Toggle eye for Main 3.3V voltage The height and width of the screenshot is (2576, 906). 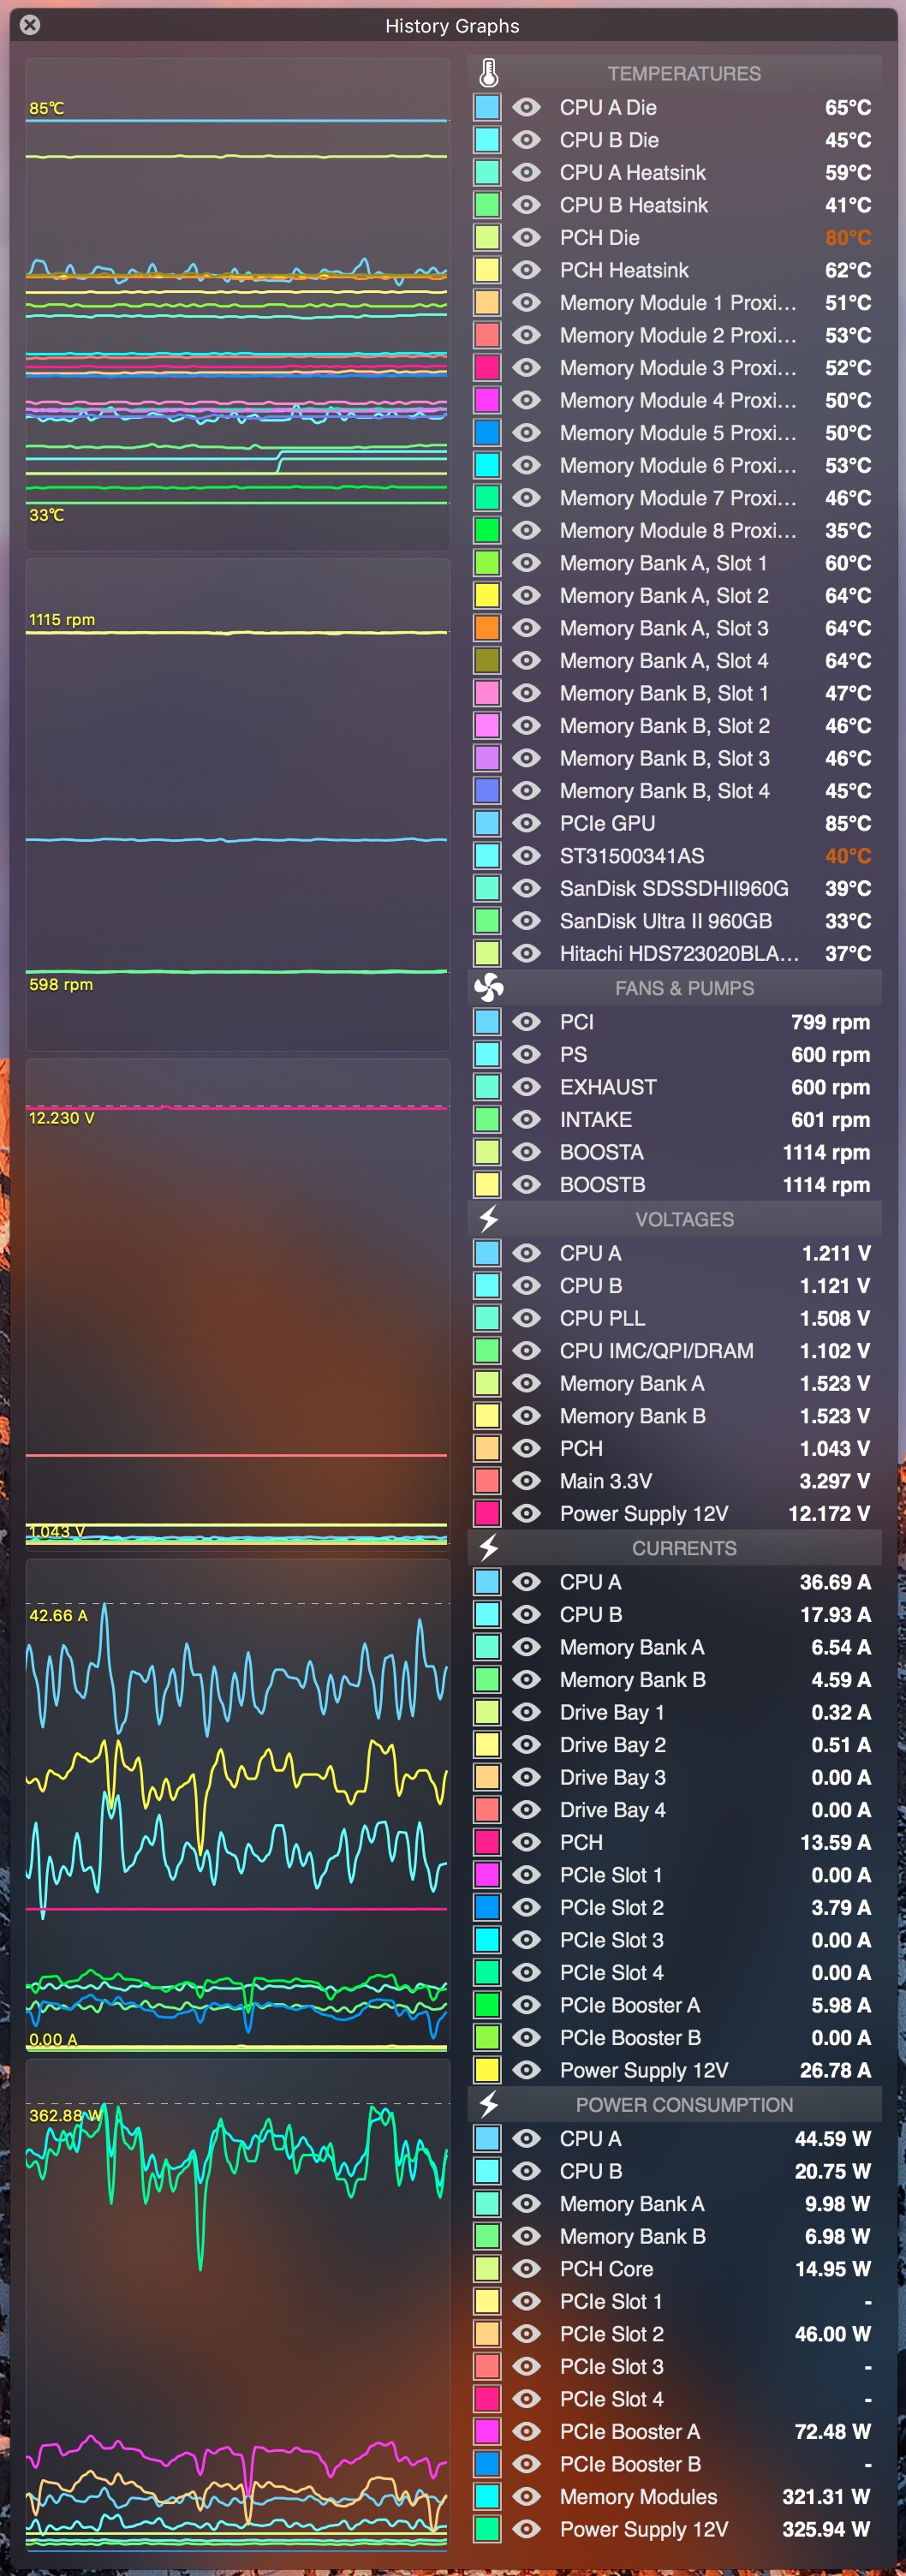526,1481
